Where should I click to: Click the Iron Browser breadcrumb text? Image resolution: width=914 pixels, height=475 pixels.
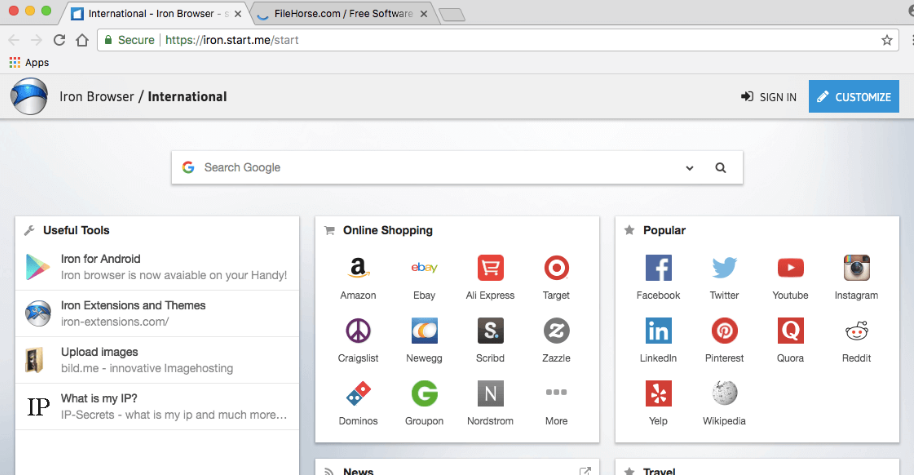97,97
